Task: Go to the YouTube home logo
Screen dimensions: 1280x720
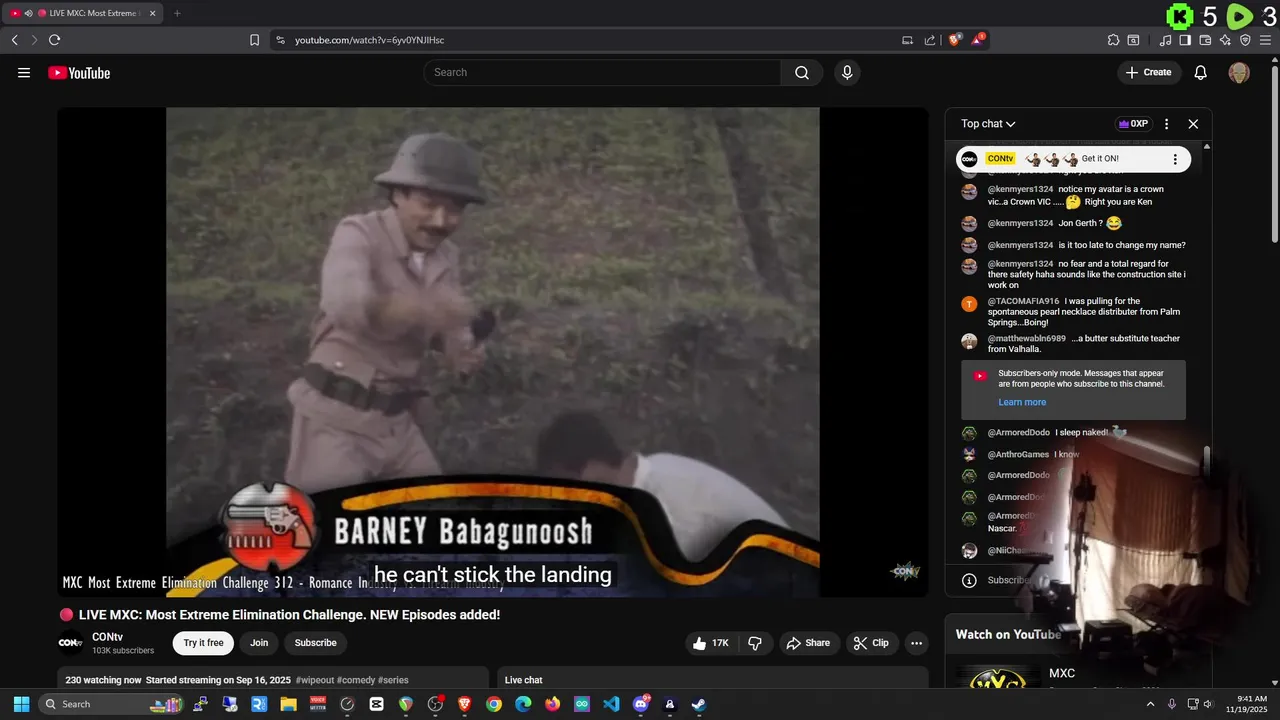Action: point(79,73)
